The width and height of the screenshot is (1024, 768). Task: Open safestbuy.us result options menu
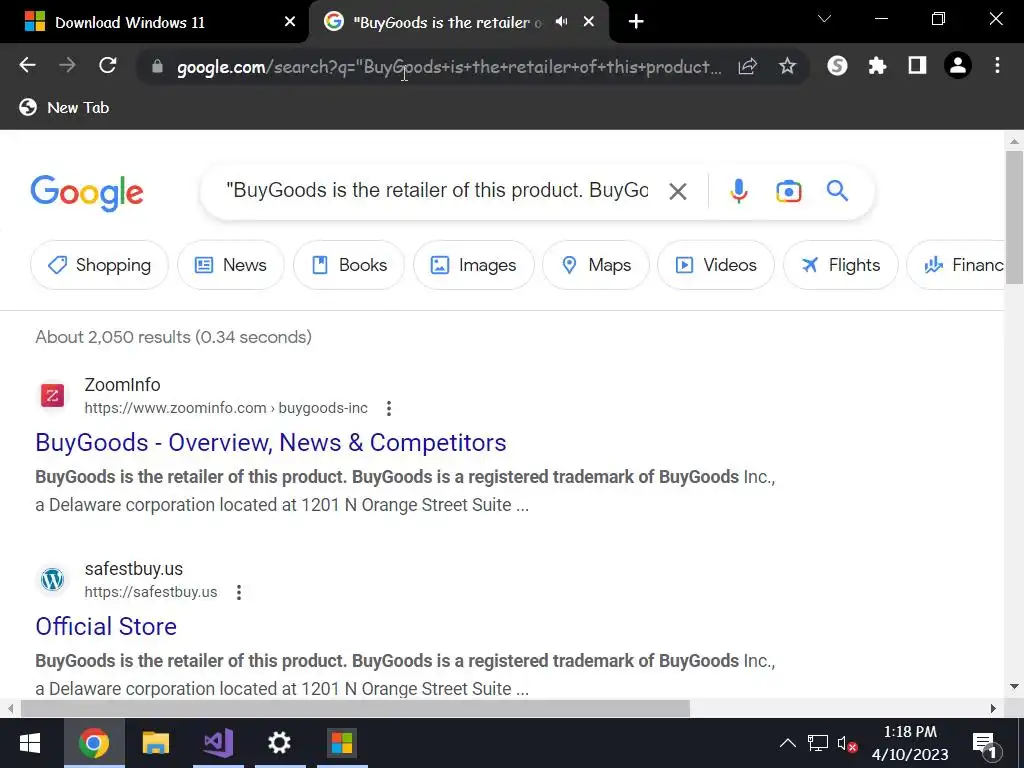pos(239,592)
